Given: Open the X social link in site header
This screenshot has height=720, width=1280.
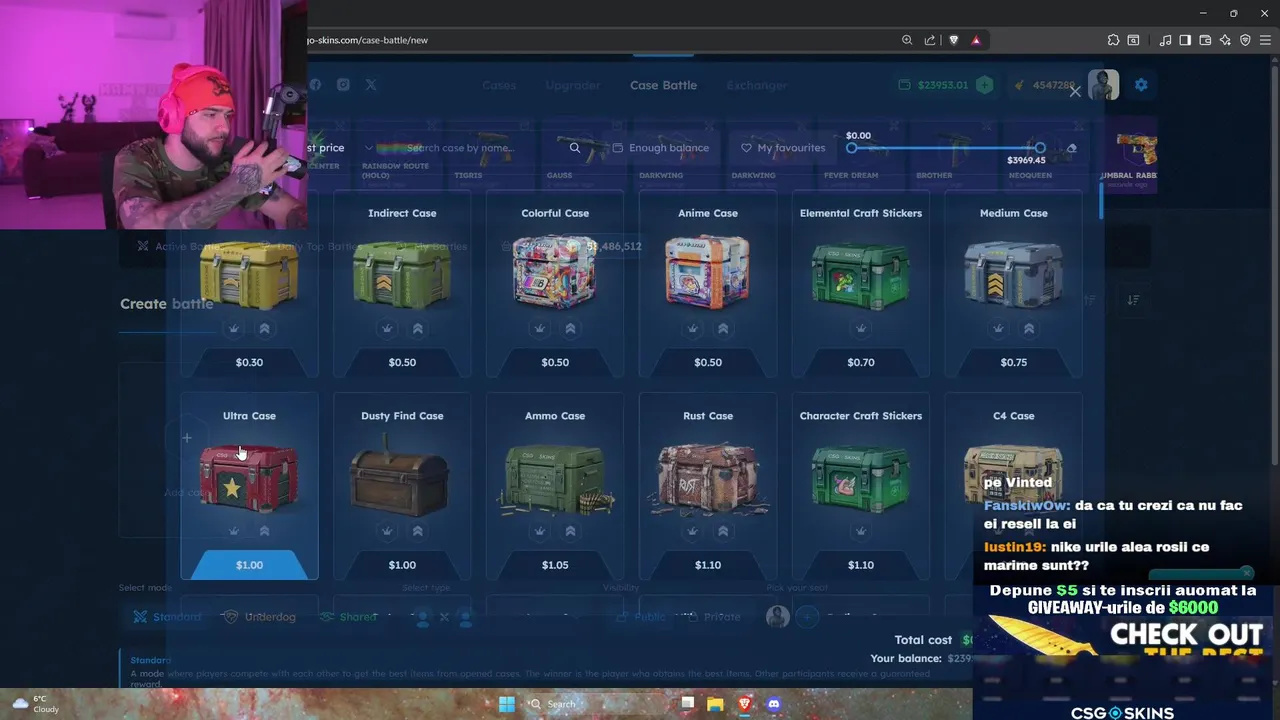Looking at the screenshot, I should [371, 85].
